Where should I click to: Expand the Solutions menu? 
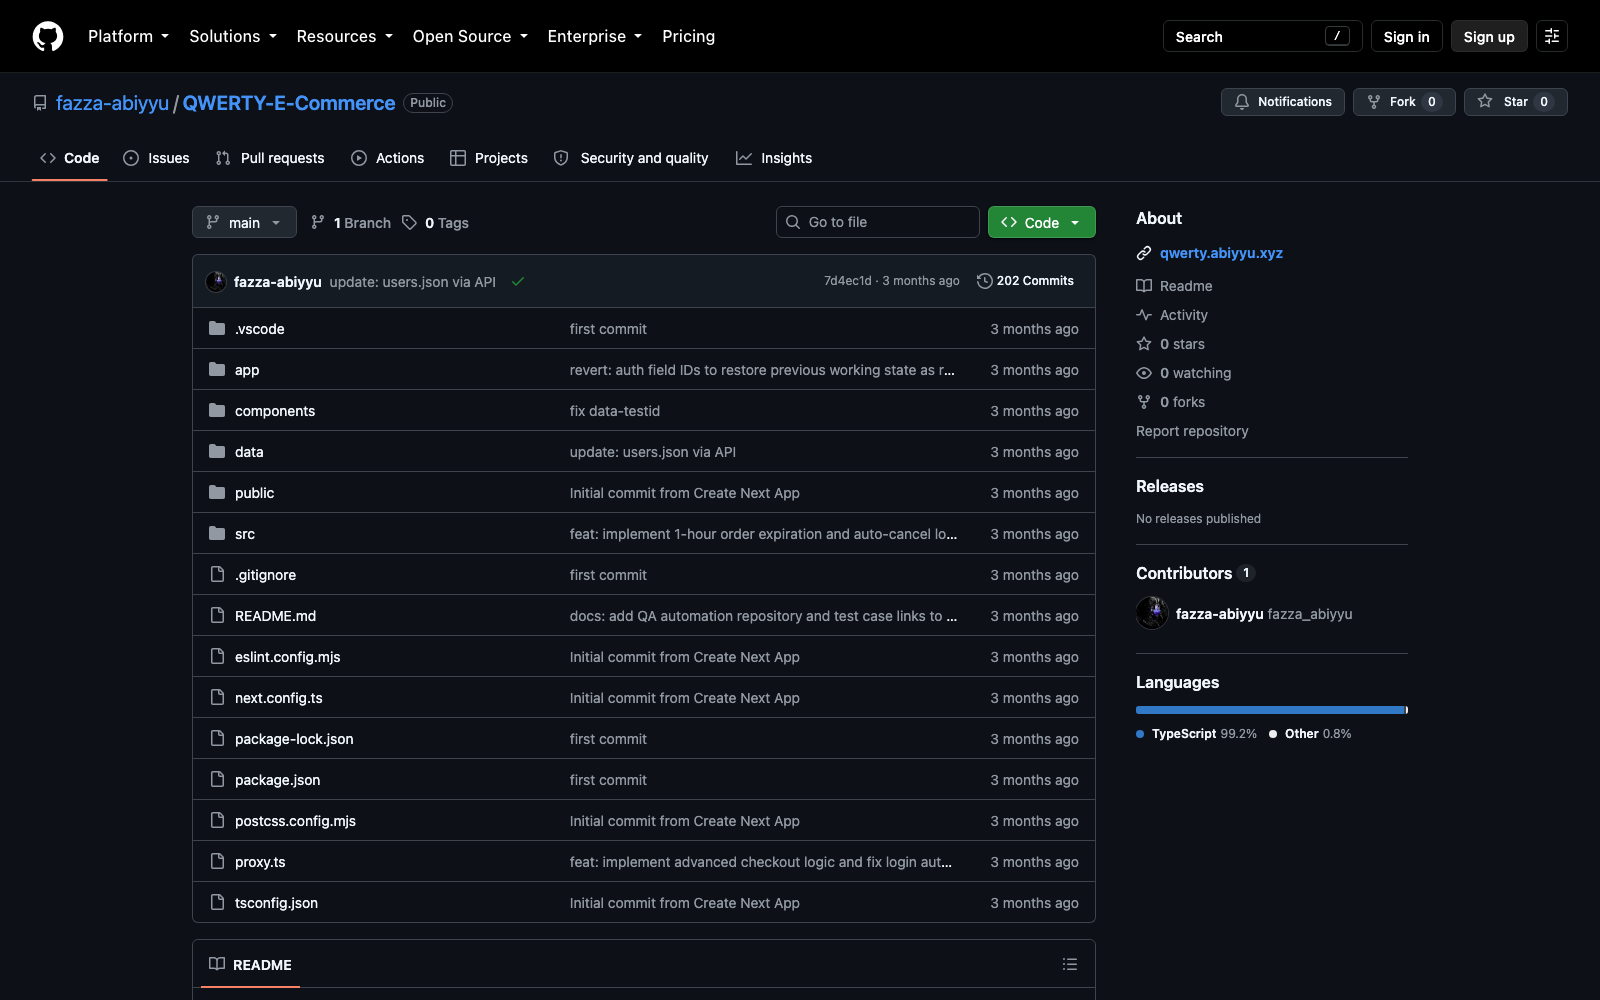pos(233,36)
